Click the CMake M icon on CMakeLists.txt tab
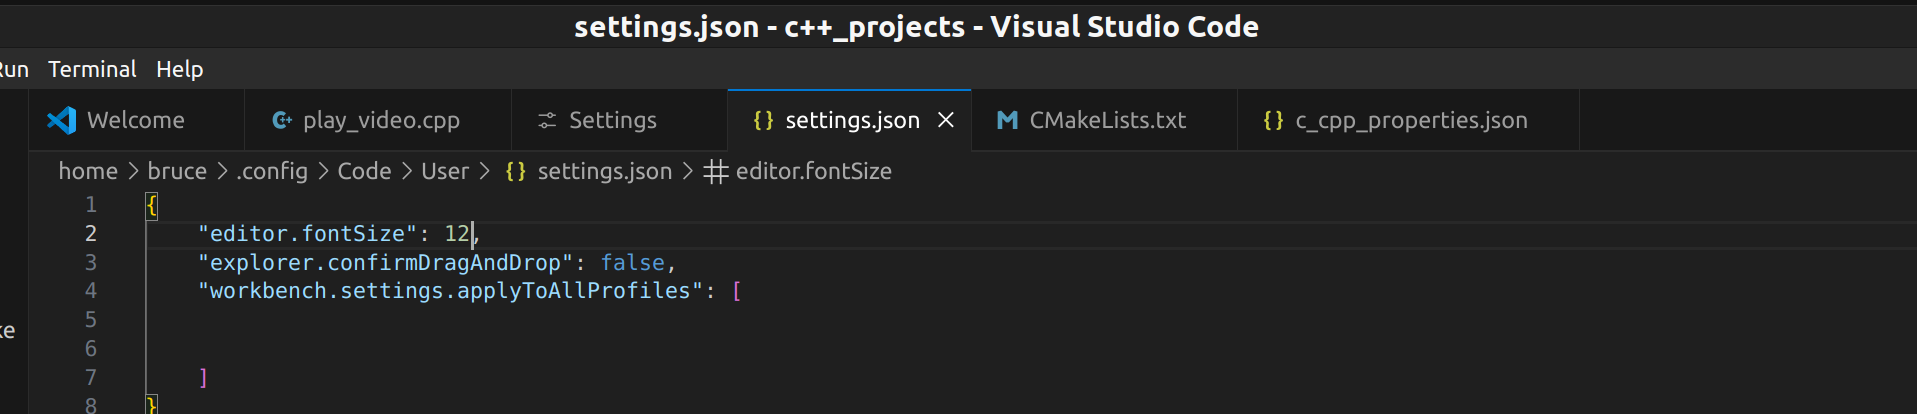 pos(1007,120)
